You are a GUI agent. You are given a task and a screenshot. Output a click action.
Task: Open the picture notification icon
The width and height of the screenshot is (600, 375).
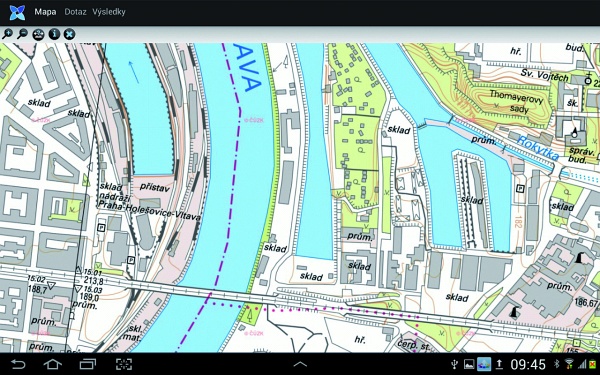[x=469, y=364]
